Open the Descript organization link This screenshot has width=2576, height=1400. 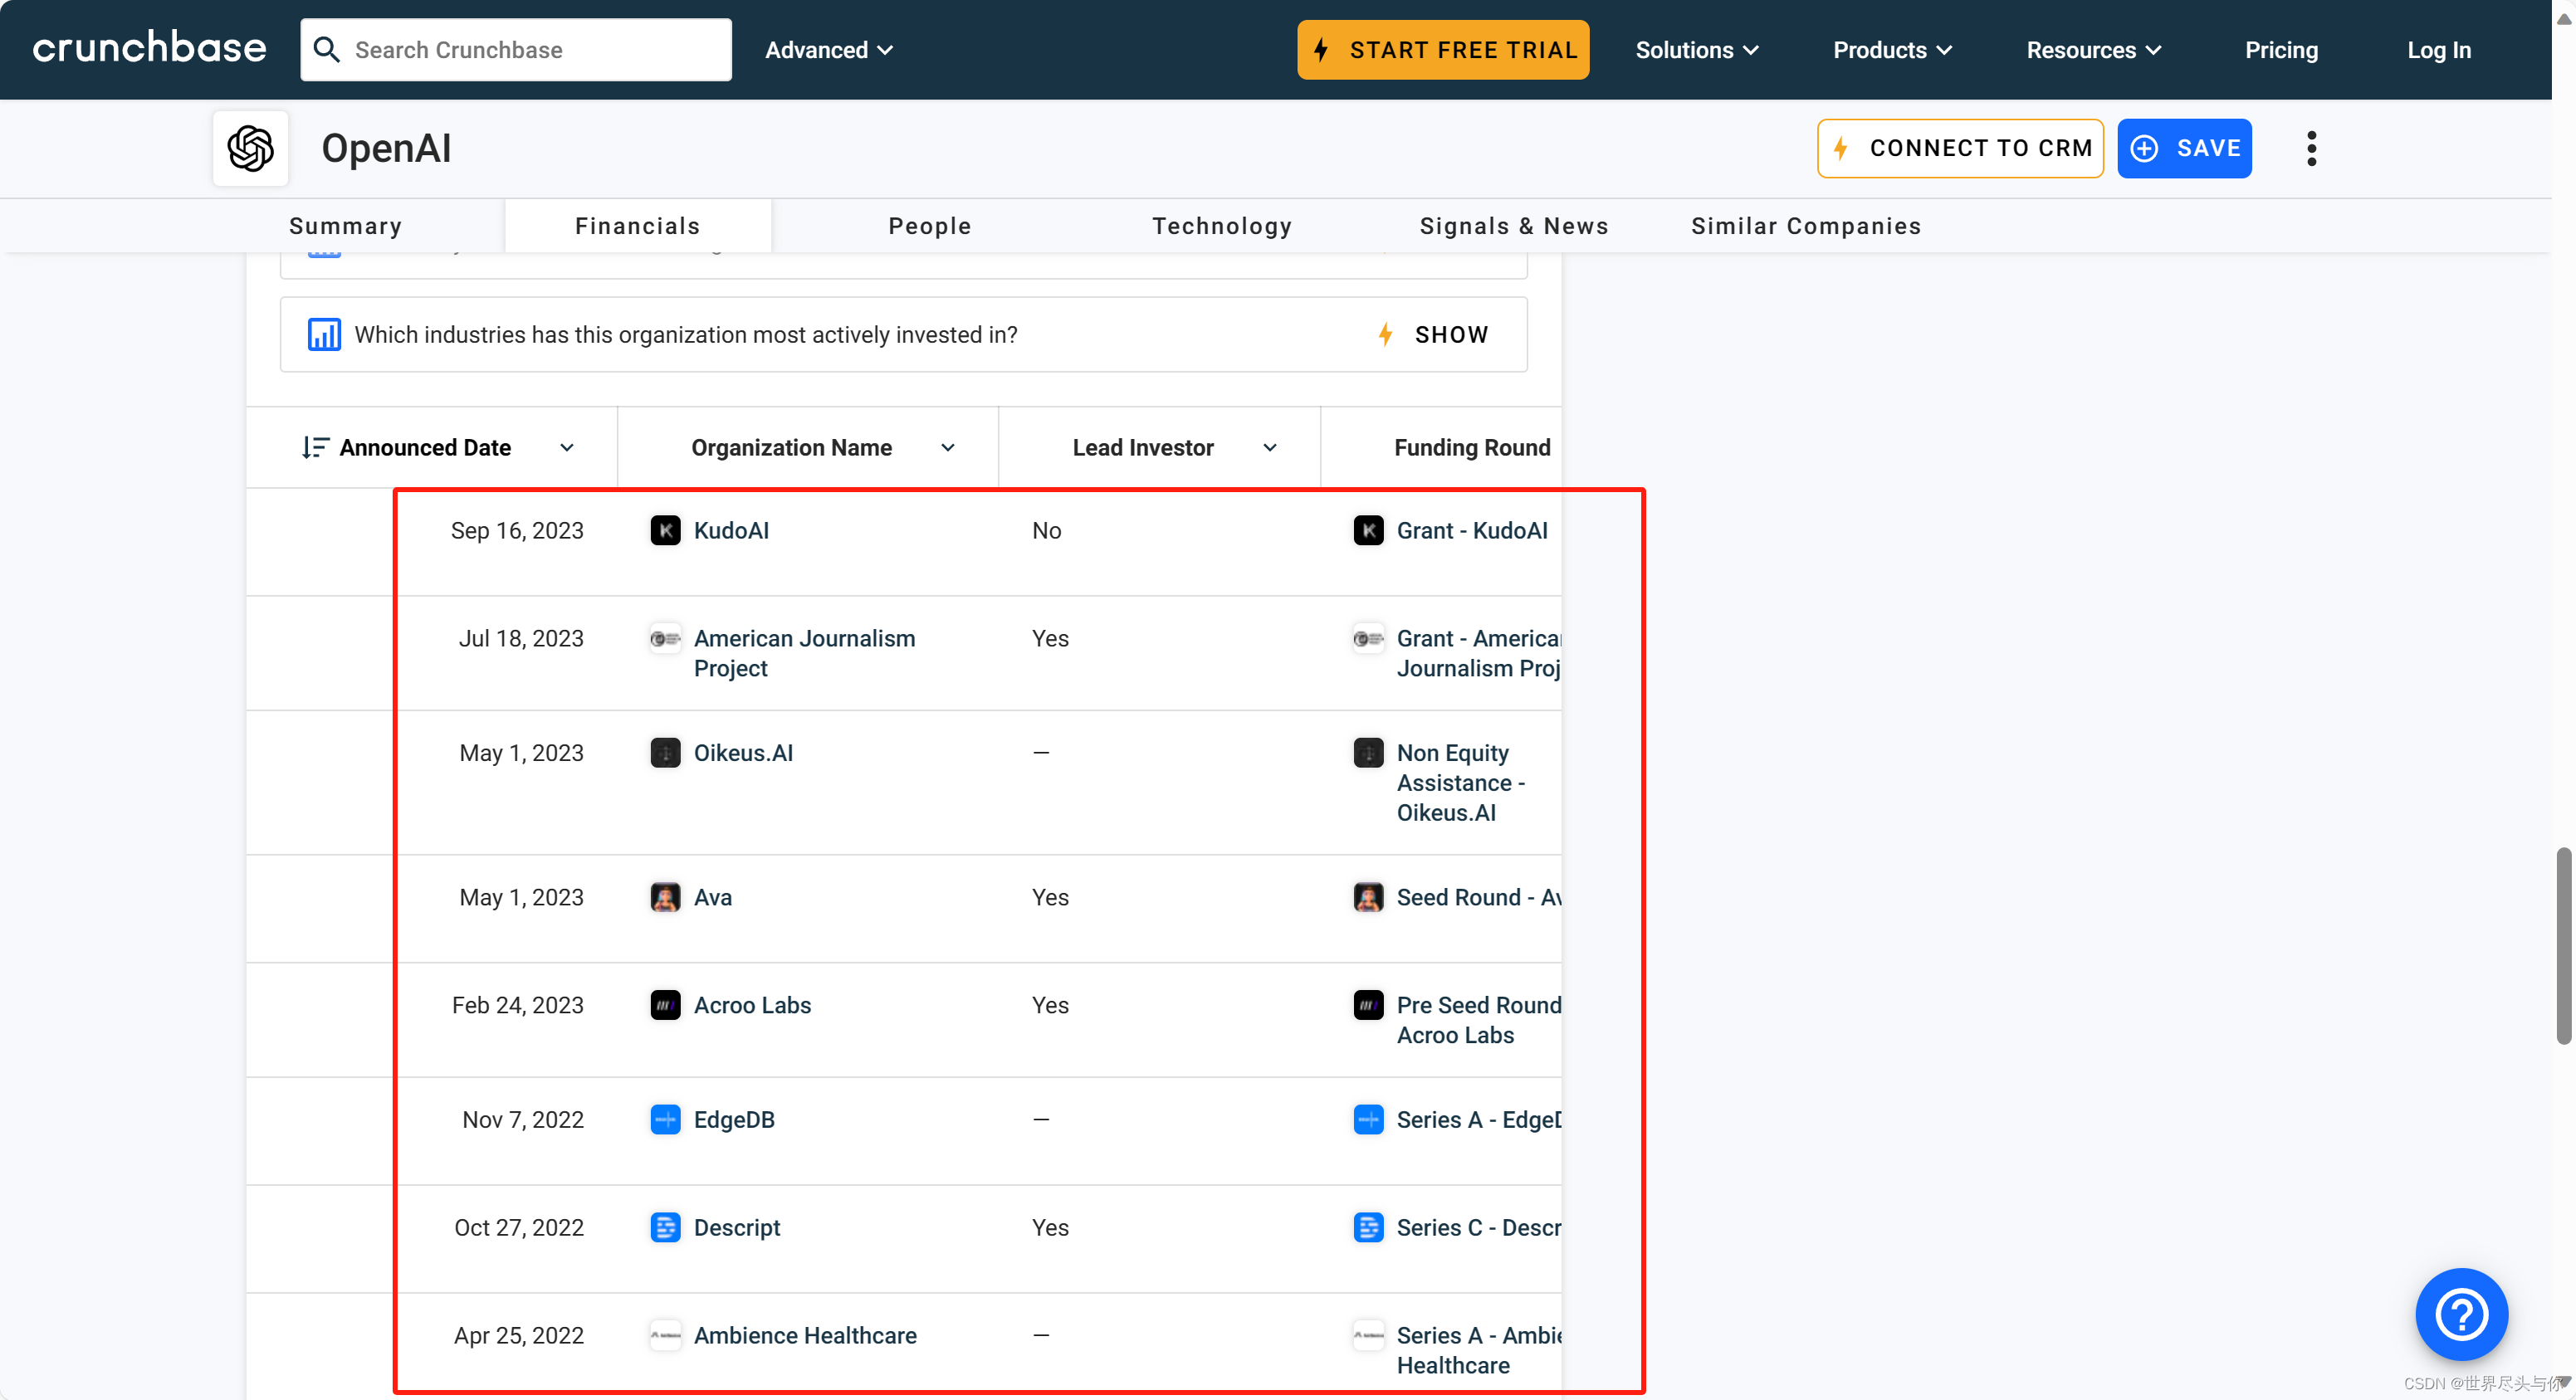737,1227
